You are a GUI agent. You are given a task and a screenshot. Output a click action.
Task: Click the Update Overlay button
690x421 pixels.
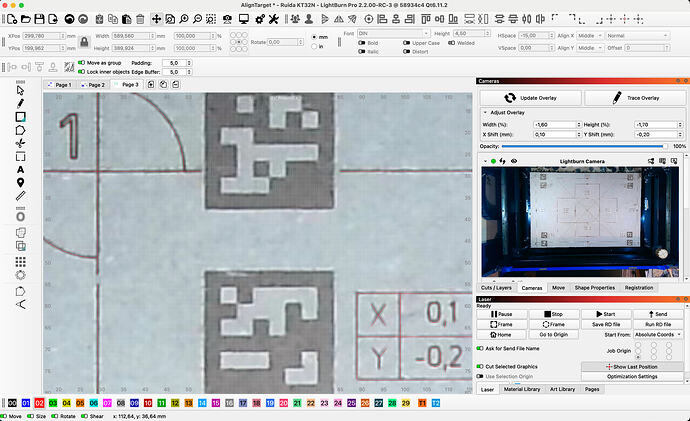click(530, 98)
